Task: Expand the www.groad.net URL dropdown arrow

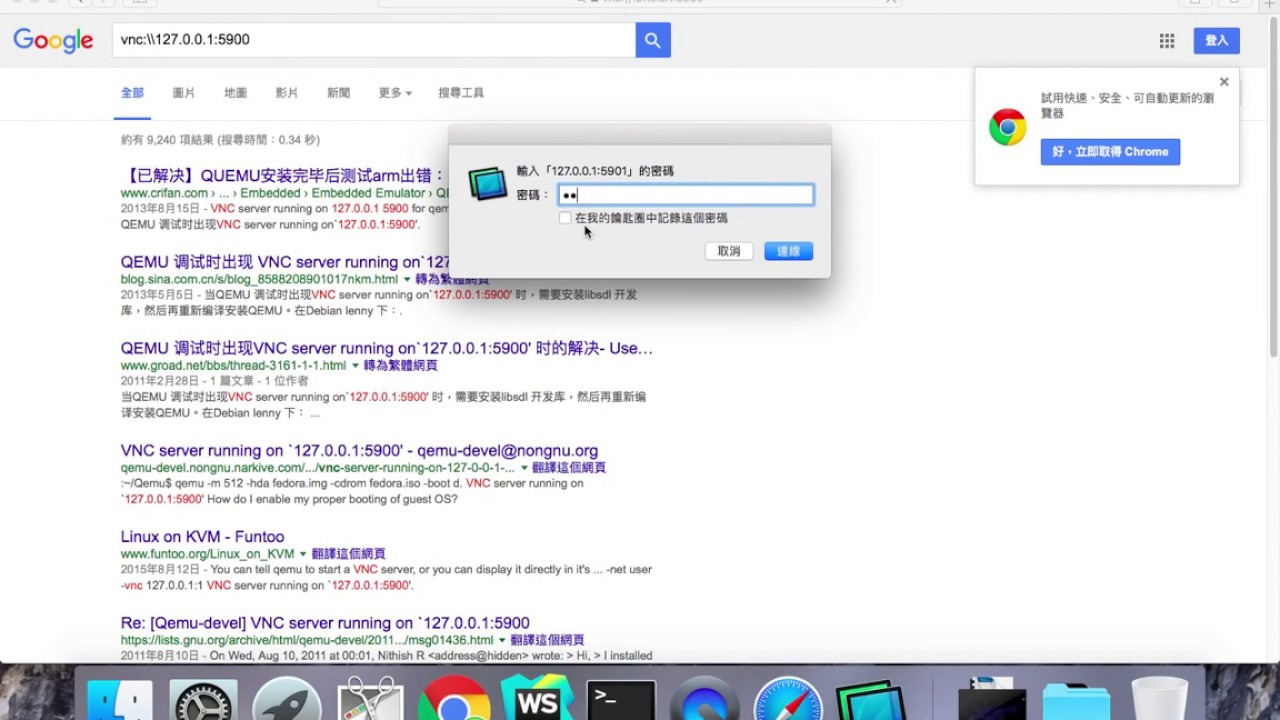Action: (x=355, y=366)
